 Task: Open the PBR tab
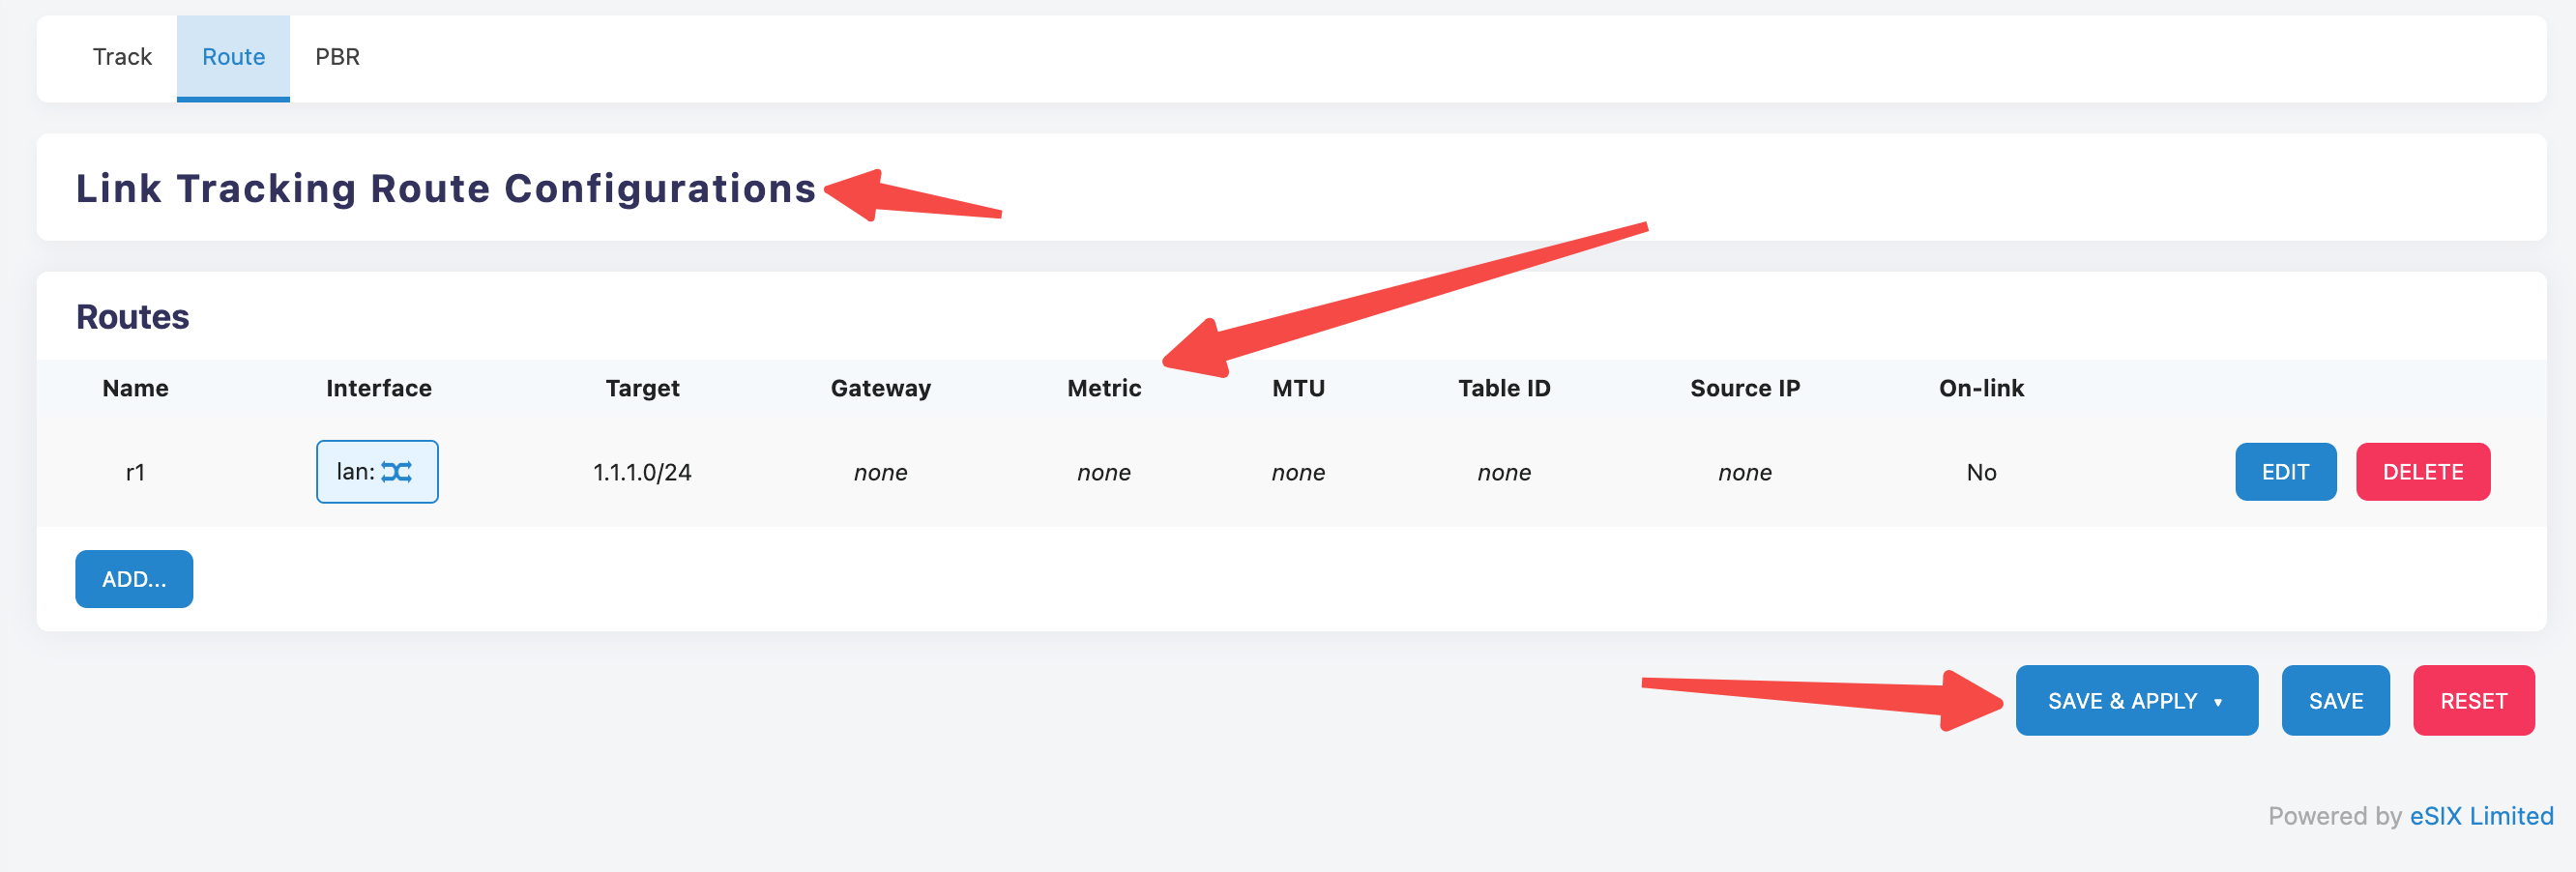pyautogui.click(x=337, y=57)
